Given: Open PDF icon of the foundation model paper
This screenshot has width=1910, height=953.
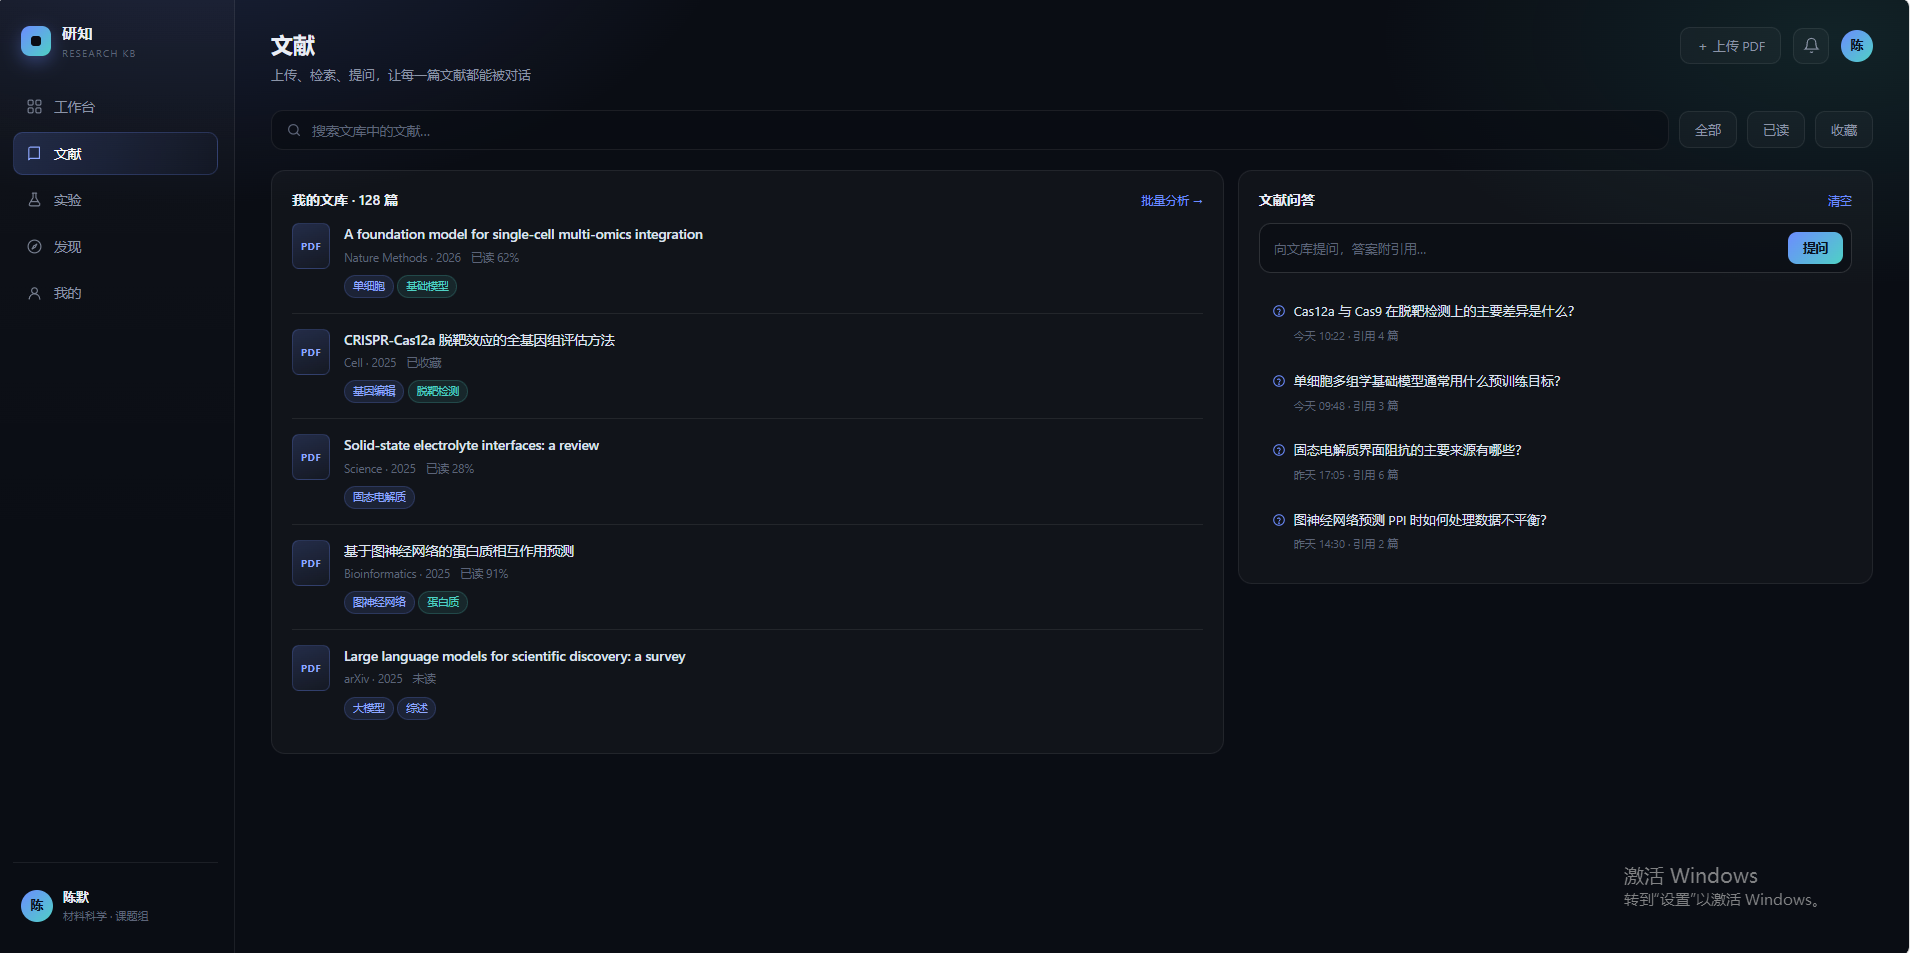Looking at the screenshot, I should [x=311, y=246].
